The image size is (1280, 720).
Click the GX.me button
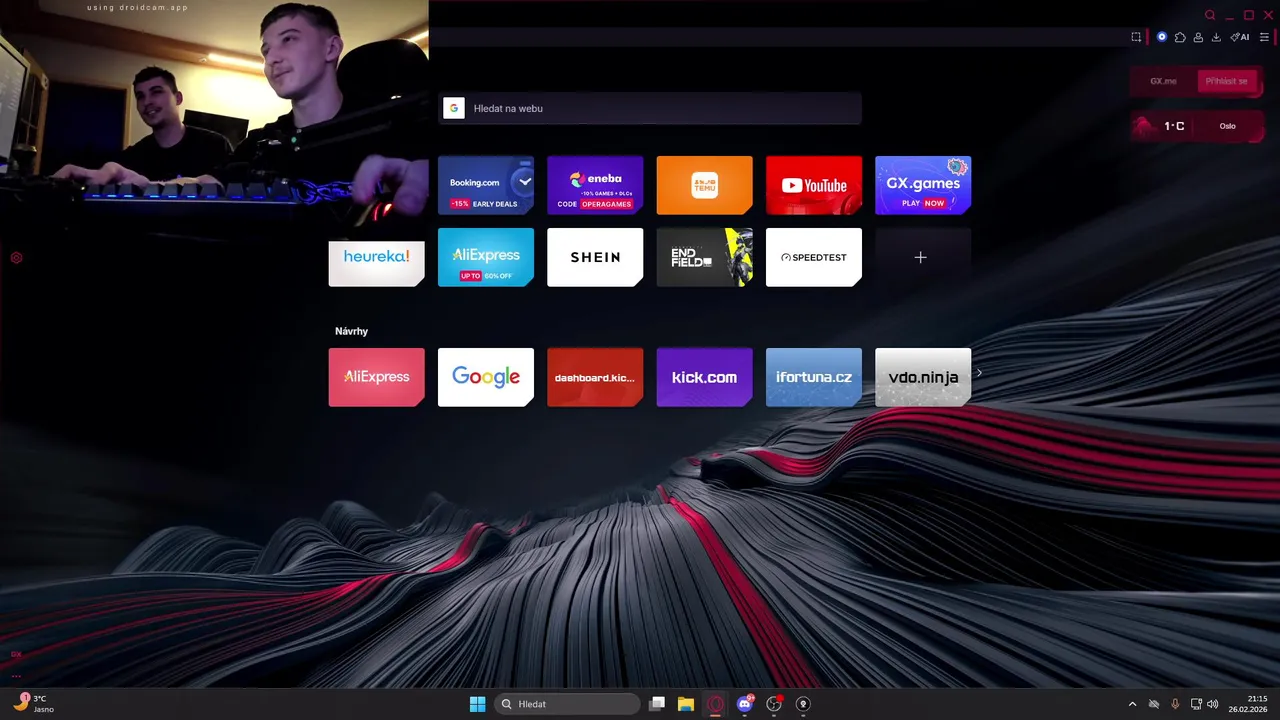point(1163,81)
